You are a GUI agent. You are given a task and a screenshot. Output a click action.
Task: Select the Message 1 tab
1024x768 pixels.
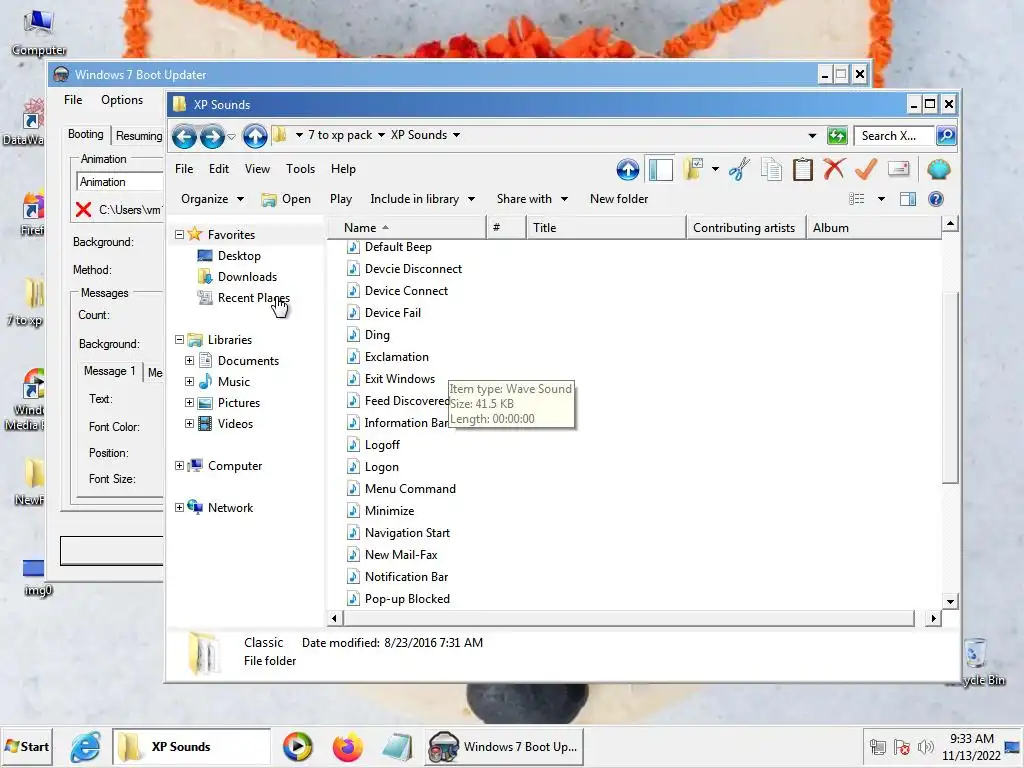coord(109,371)
